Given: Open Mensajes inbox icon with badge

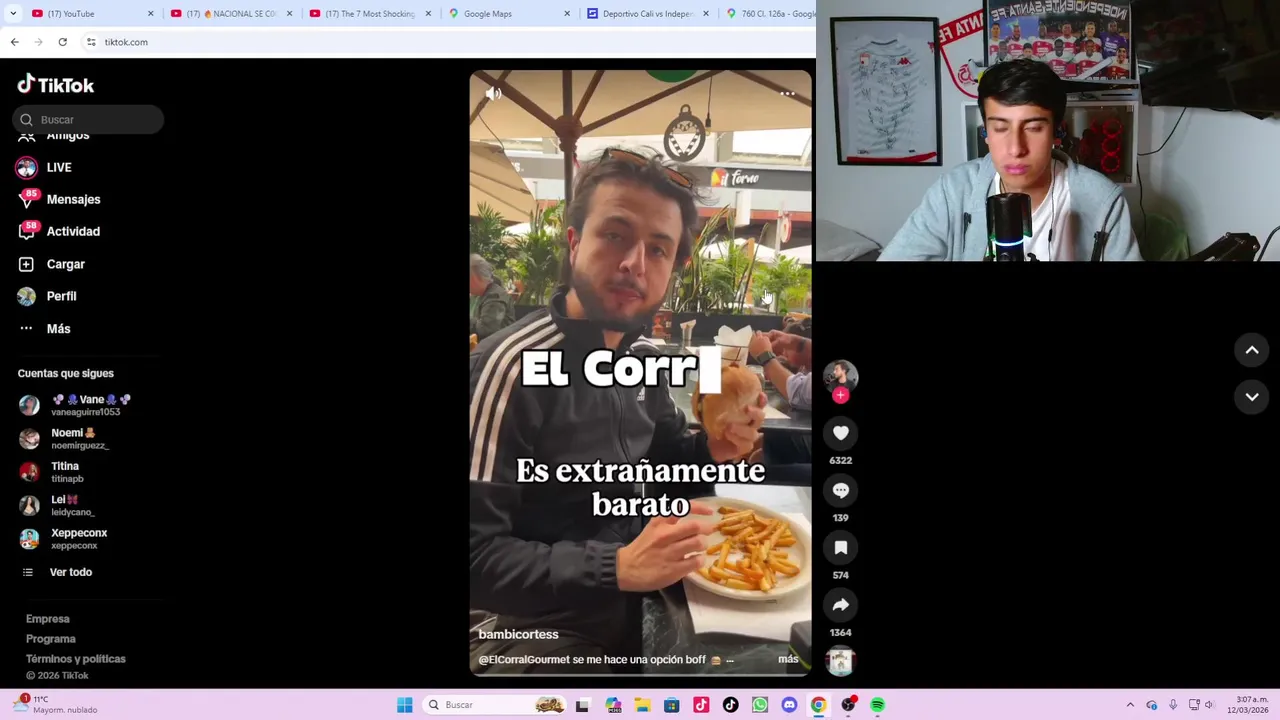Looking at the screenshot, I should pyautogui.click(x=27, y=199).
